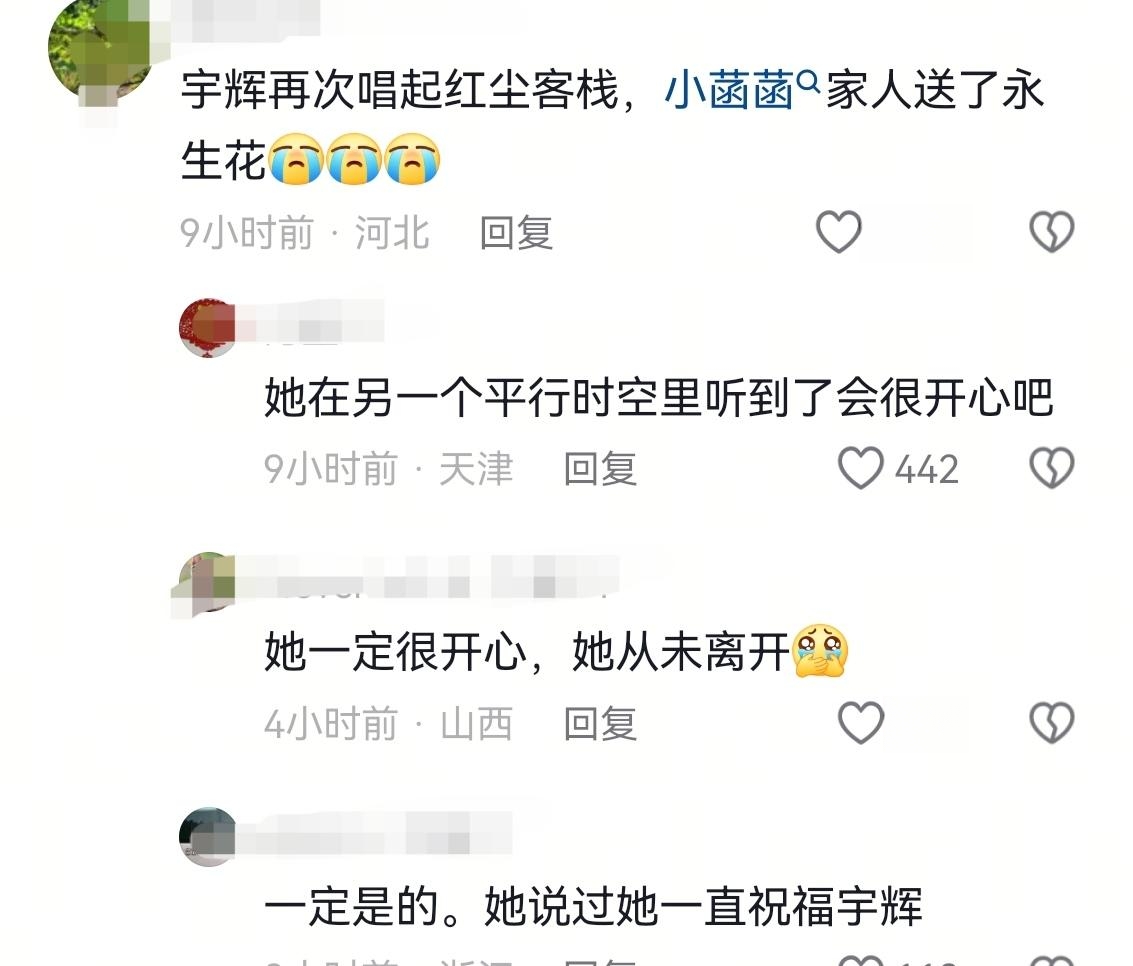Tap search icon beside 小菡菡
Viewport: 1133px width, 966px height.
click(x=809, y=81)
